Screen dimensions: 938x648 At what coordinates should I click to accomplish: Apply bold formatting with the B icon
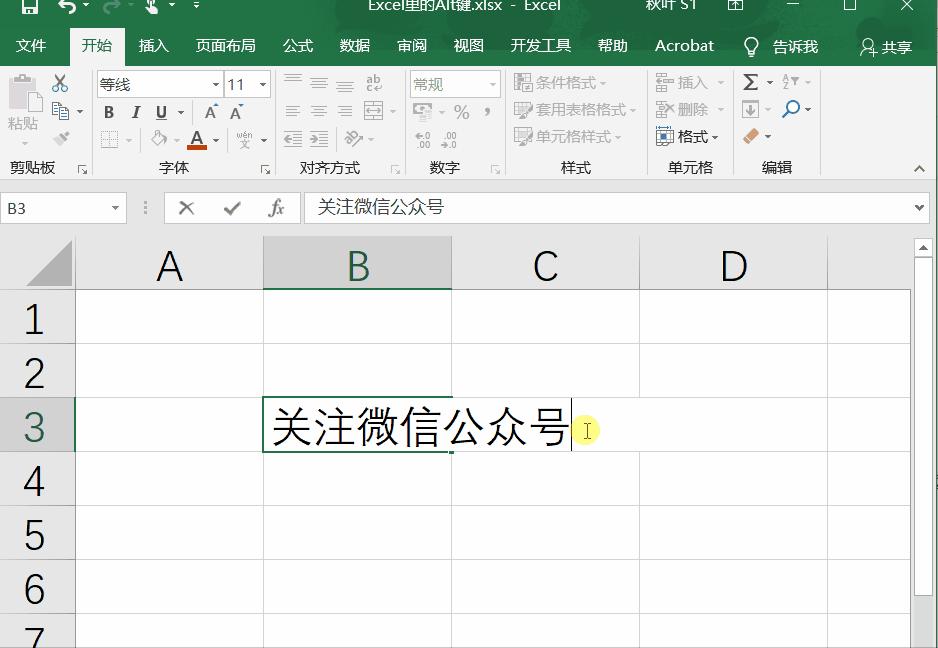click(108, 112)
